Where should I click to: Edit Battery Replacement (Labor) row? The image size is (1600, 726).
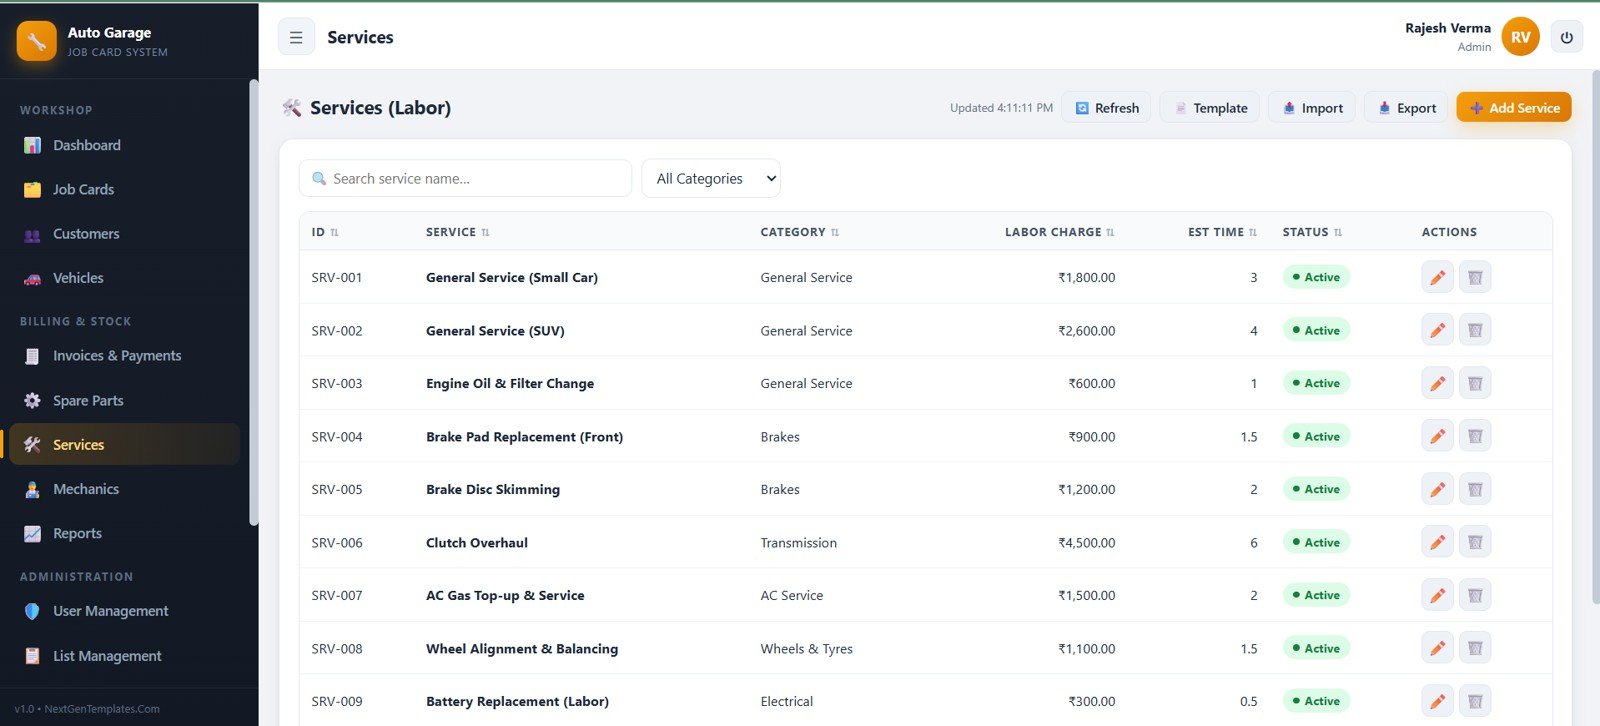pos(1437,701)
